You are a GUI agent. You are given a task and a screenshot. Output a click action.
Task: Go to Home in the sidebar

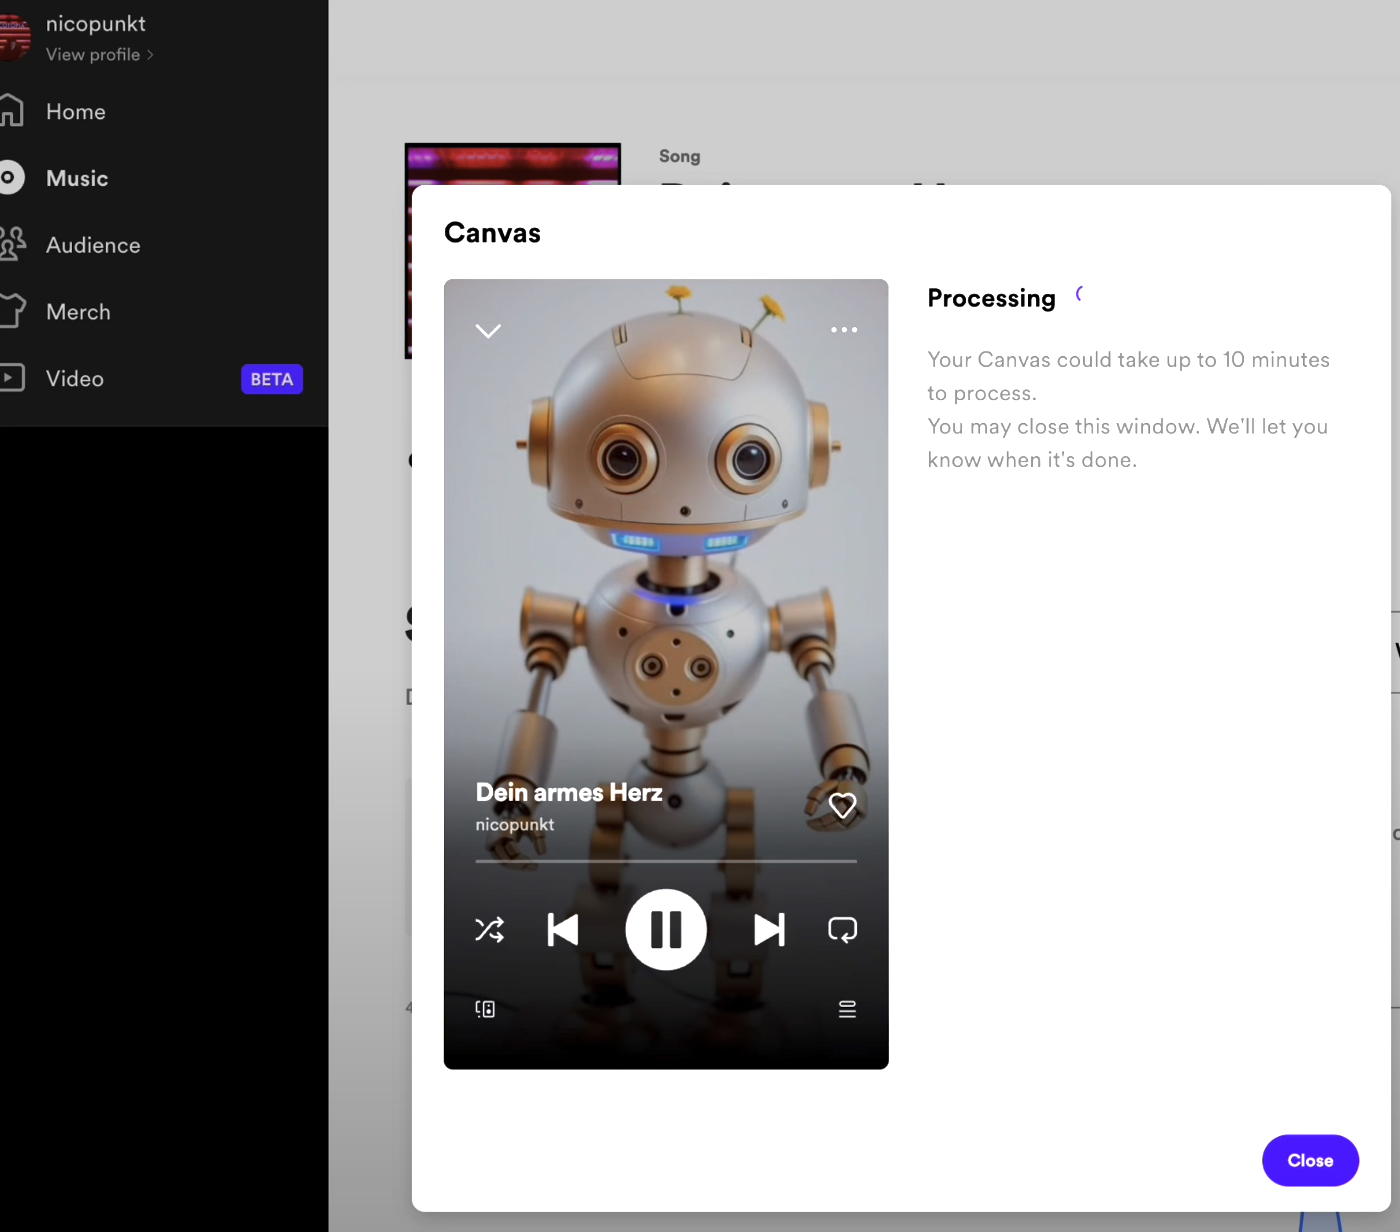(x=74, y=111)
